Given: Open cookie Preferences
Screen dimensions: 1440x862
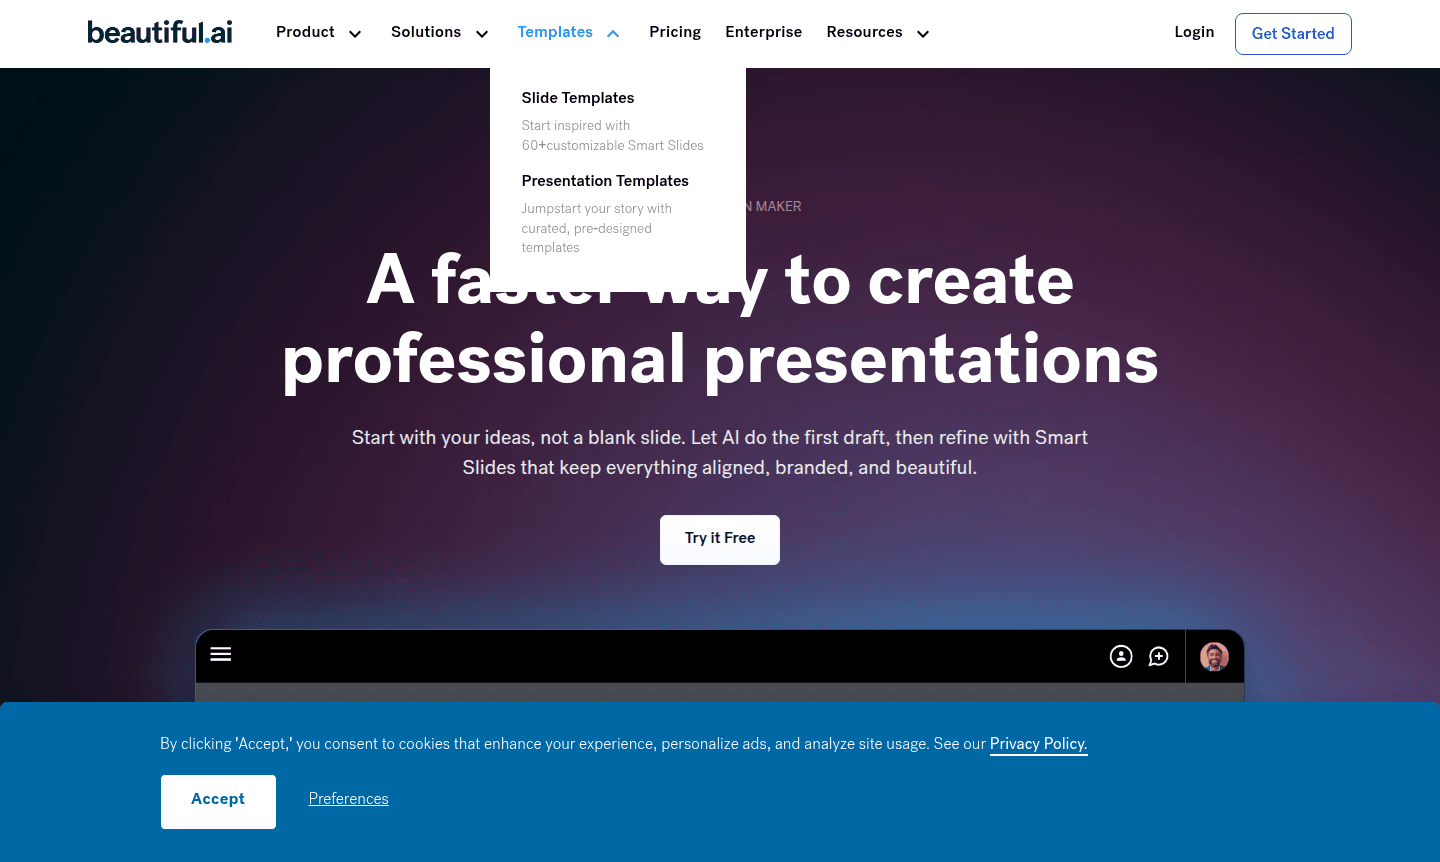Looking at the screenshot, I should (348, 799).
